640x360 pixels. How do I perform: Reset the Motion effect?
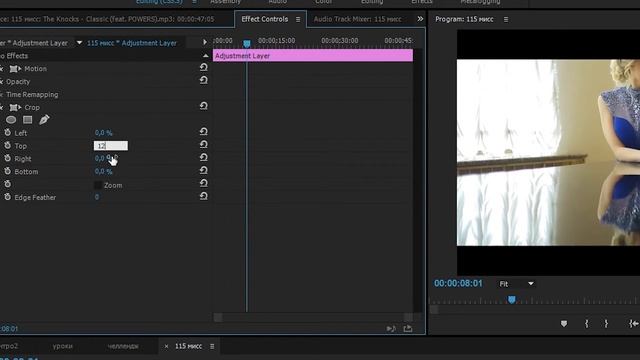(x=203, y=67)
